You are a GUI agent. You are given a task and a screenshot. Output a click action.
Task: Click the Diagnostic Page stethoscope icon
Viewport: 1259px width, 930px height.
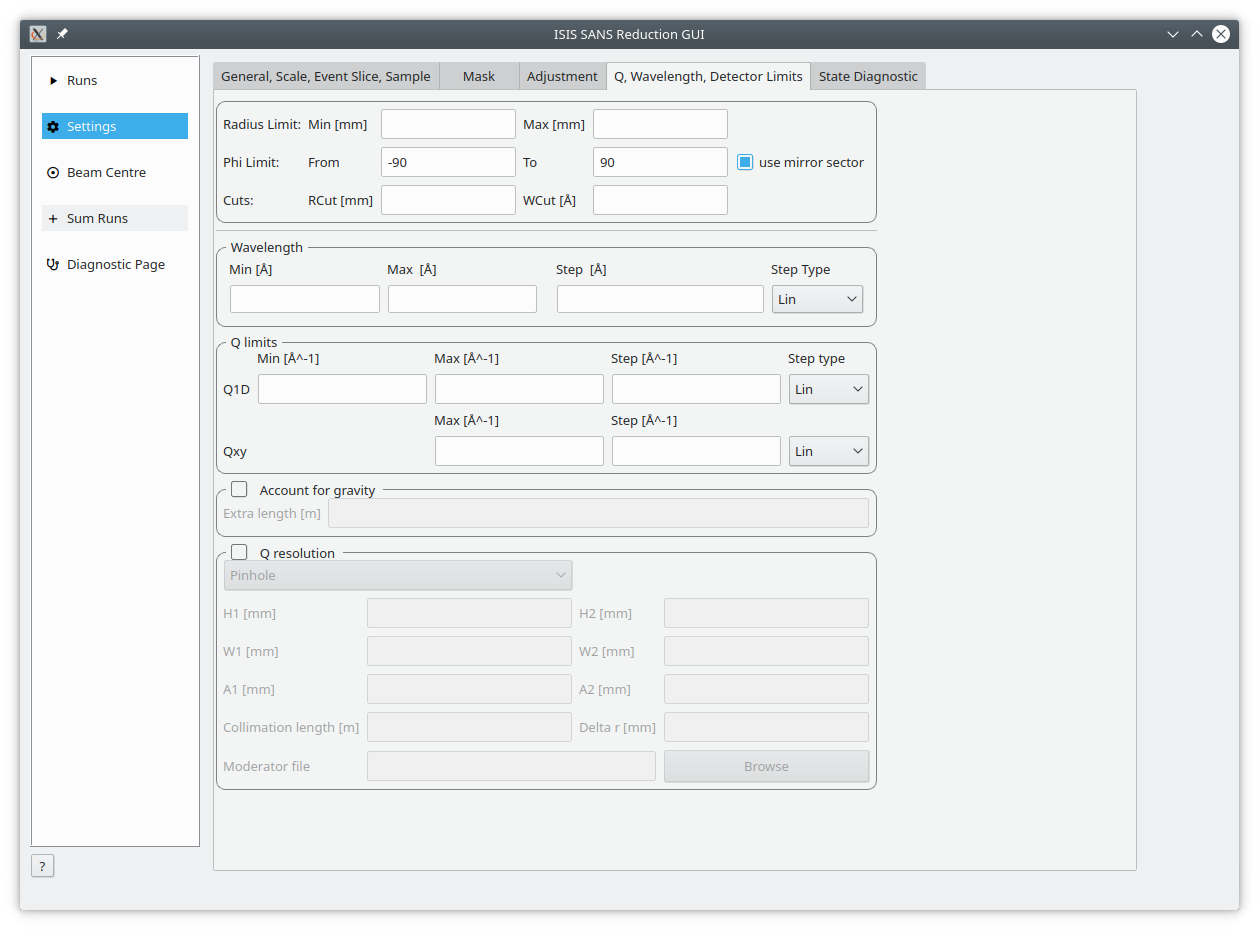point(54,265)
